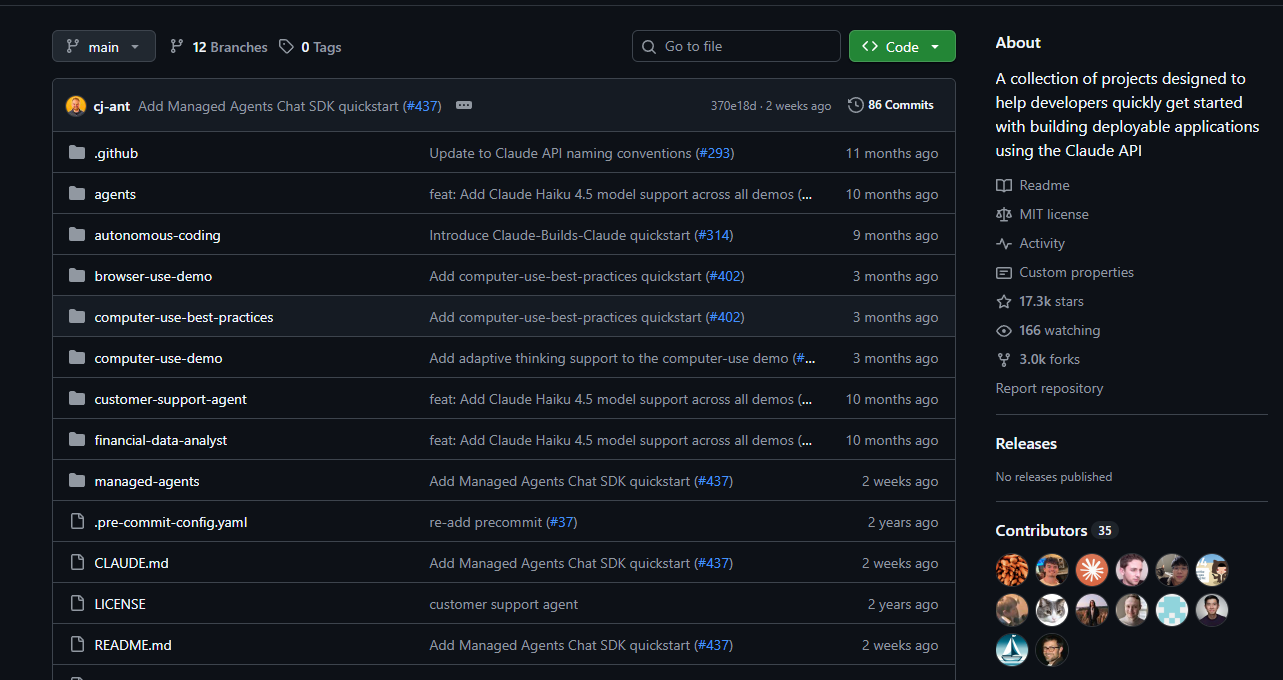Open the main branch dropdown

104,46
